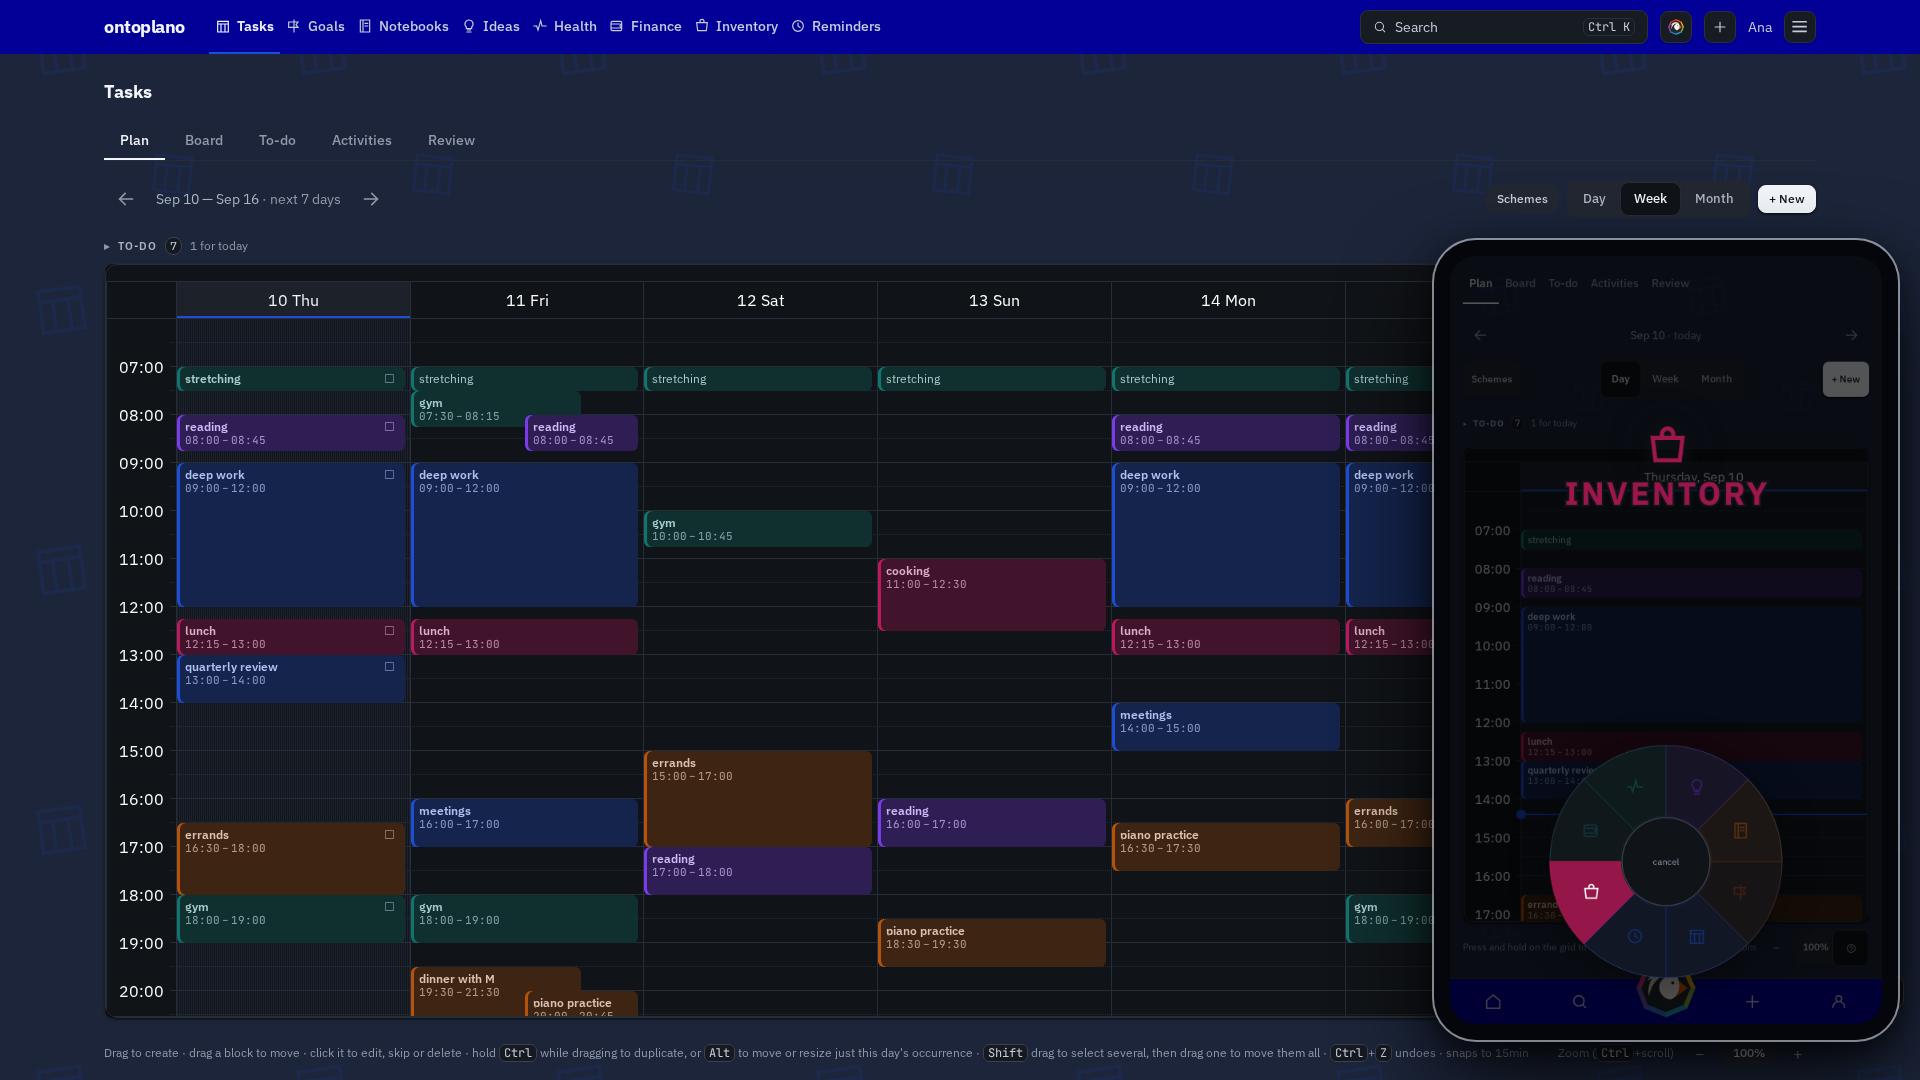
Task: Select the Goals signpost segment in radial menu
Action: (1741, 892)
